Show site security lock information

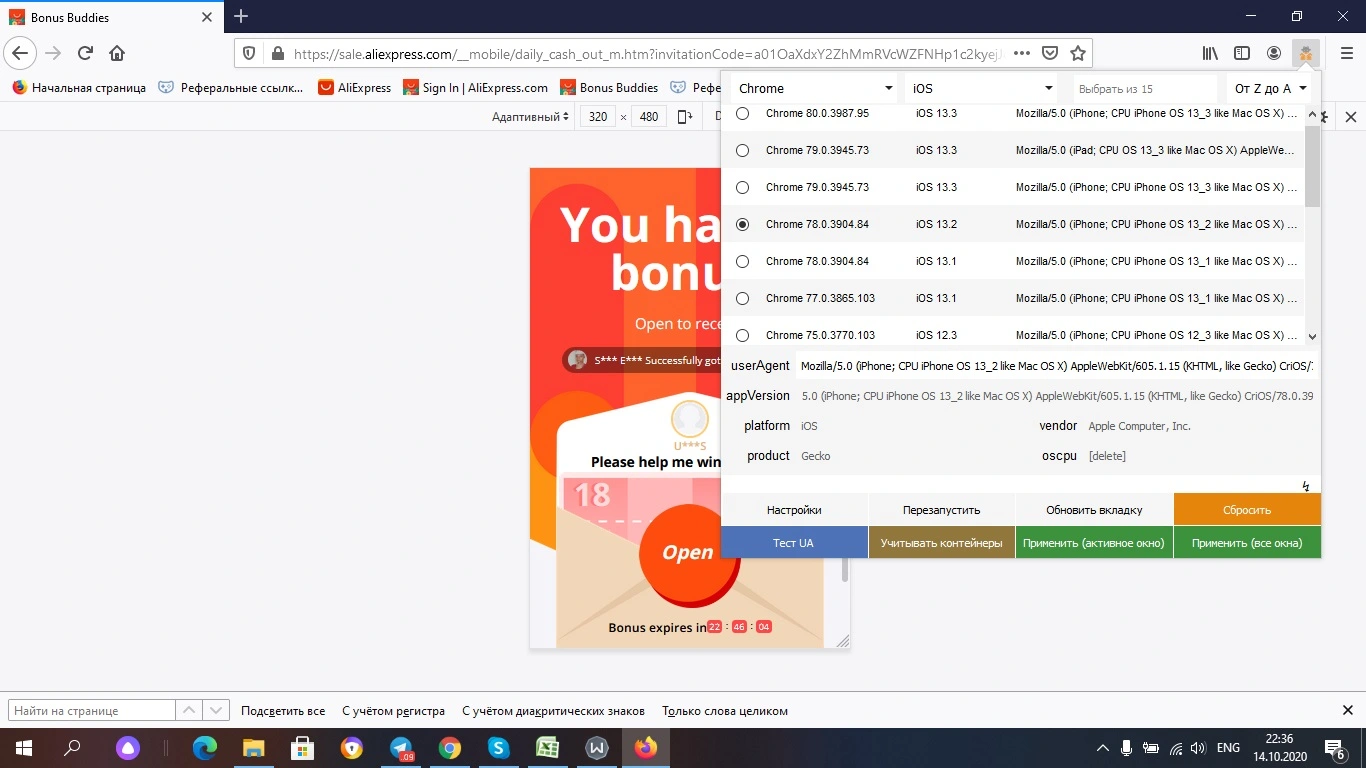pyautogui.click(x=277, y=53)
